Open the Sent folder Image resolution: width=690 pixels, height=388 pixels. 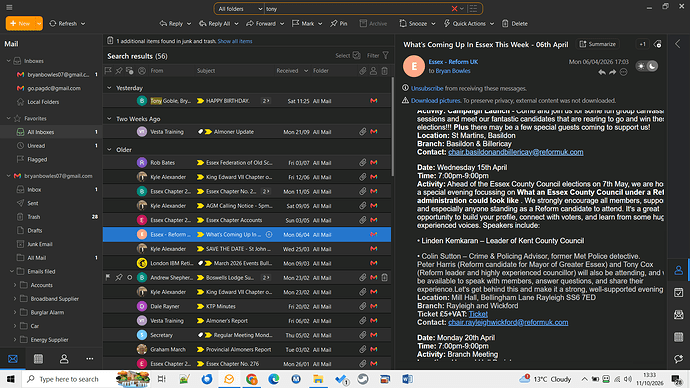coord(33,203)
